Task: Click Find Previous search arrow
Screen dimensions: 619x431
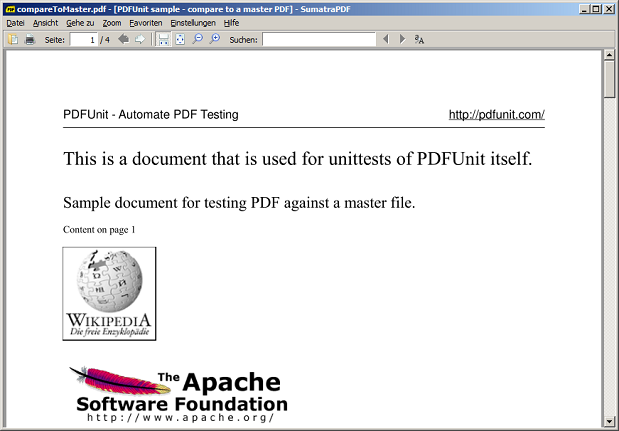Action: 385,39
